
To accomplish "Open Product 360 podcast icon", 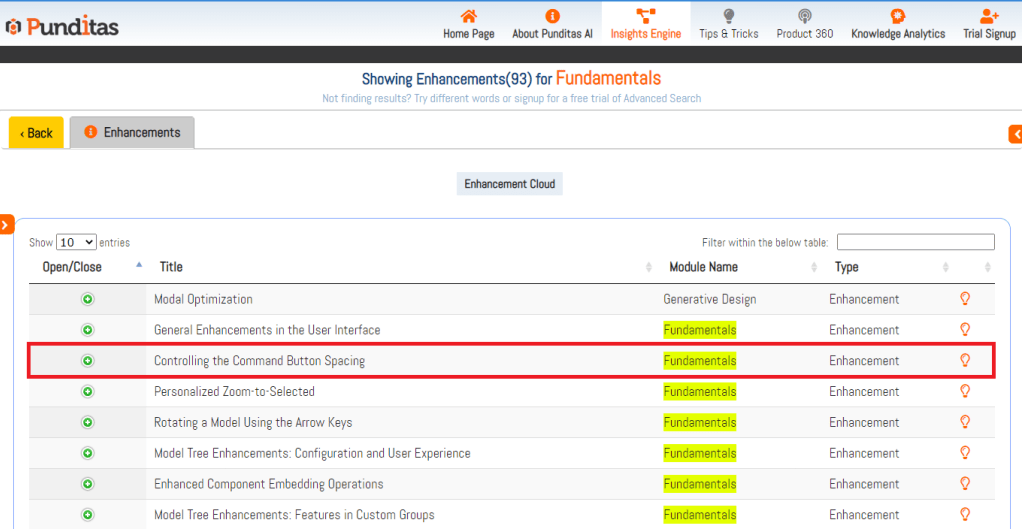I will (x=804, y=16).
